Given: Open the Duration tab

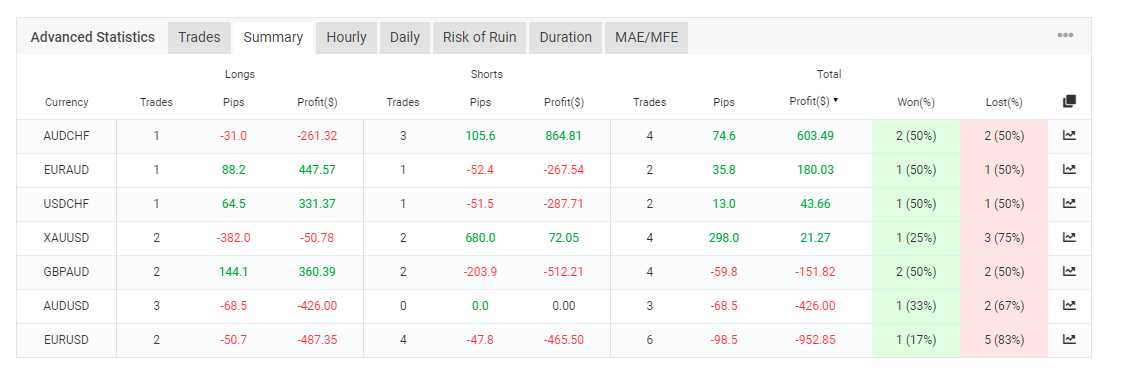Looking at the screenshot, I should click(565, 38).
